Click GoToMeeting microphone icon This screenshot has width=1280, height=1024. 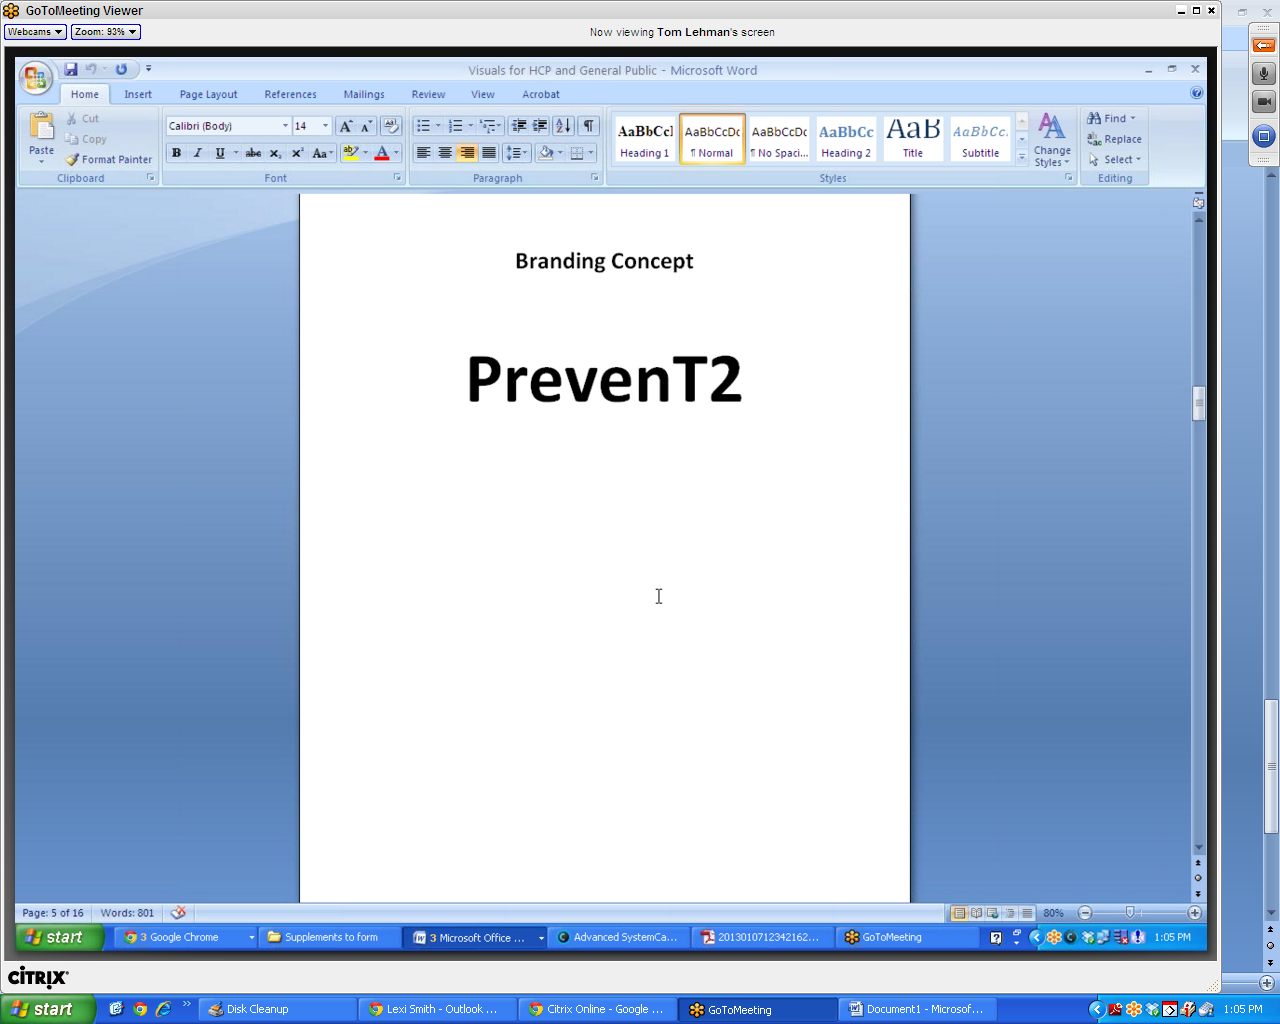(x=1263, y=74)
